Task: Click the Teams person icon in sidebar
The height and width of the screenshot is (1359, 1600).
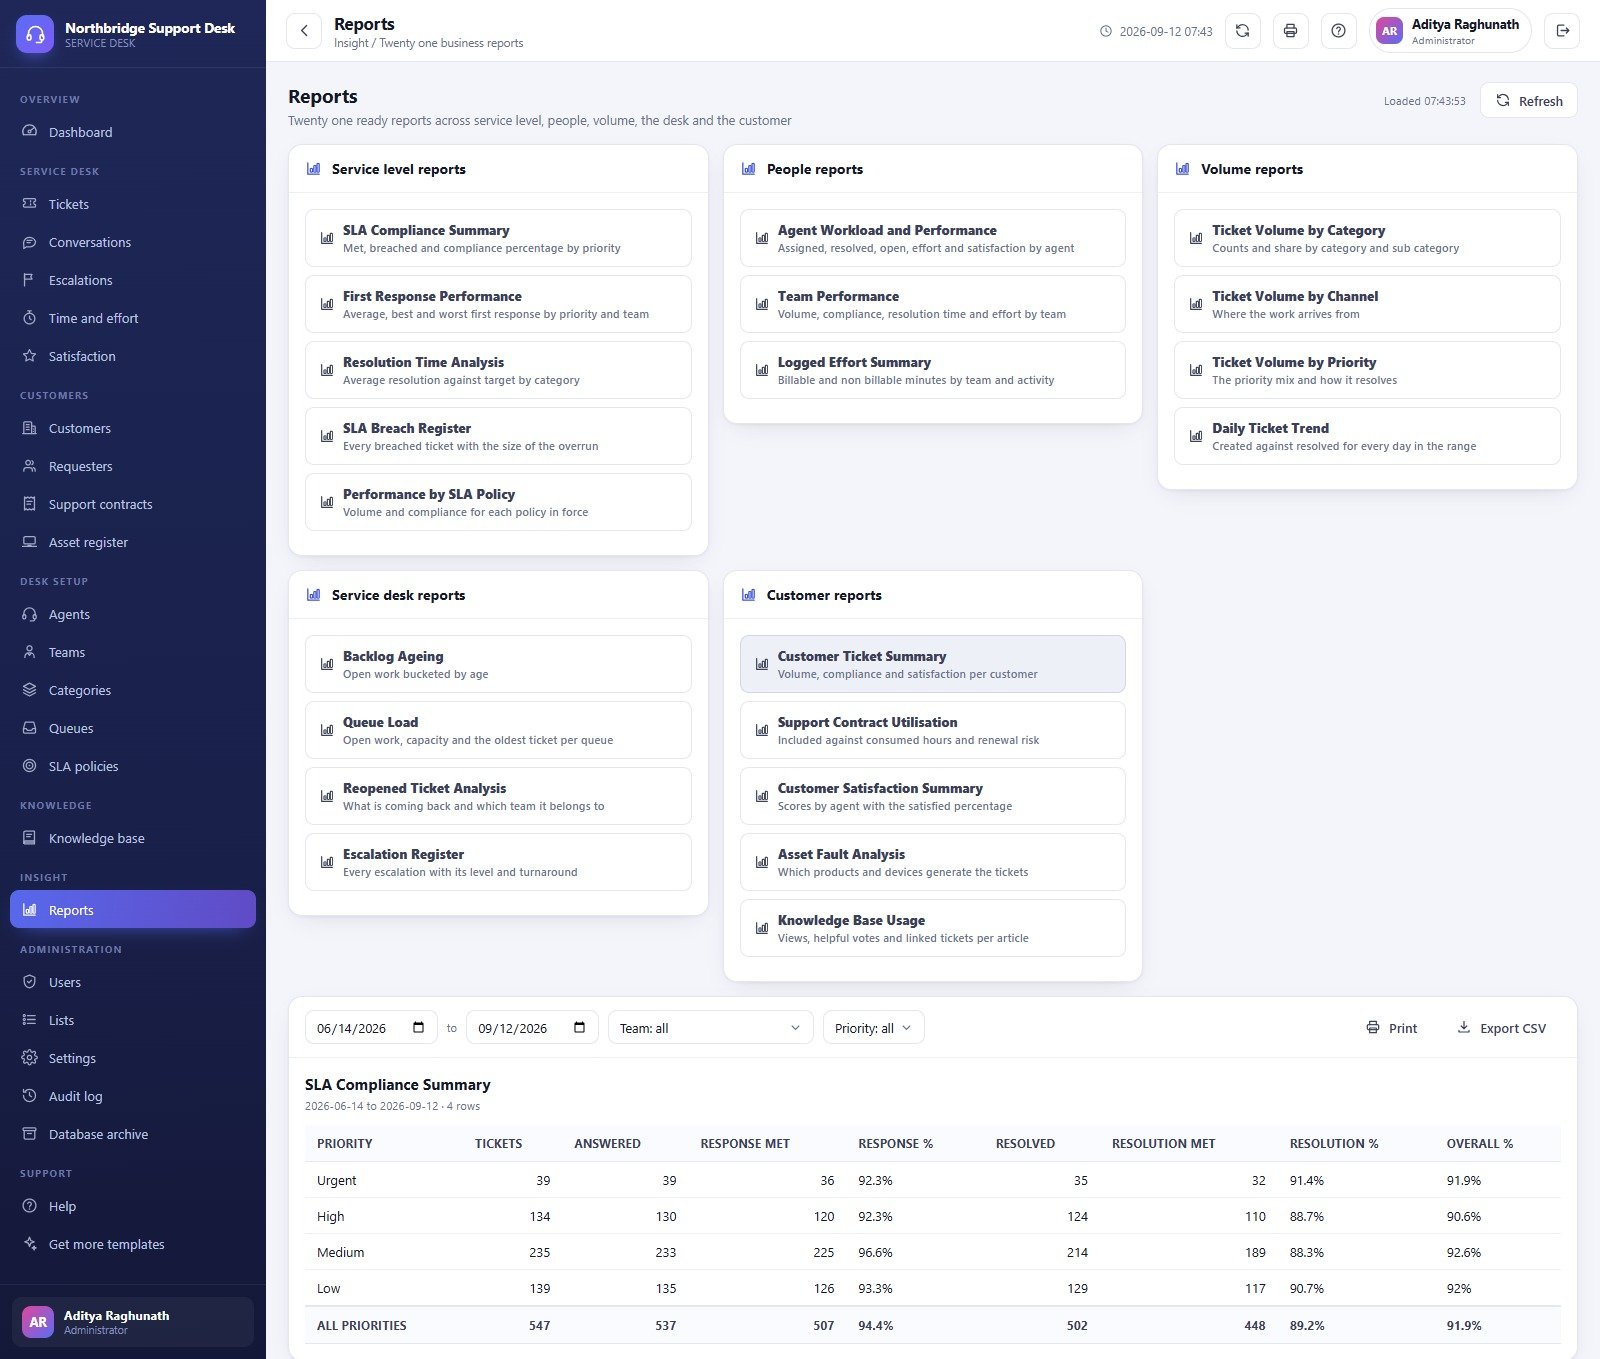Action: coord(29,652)
